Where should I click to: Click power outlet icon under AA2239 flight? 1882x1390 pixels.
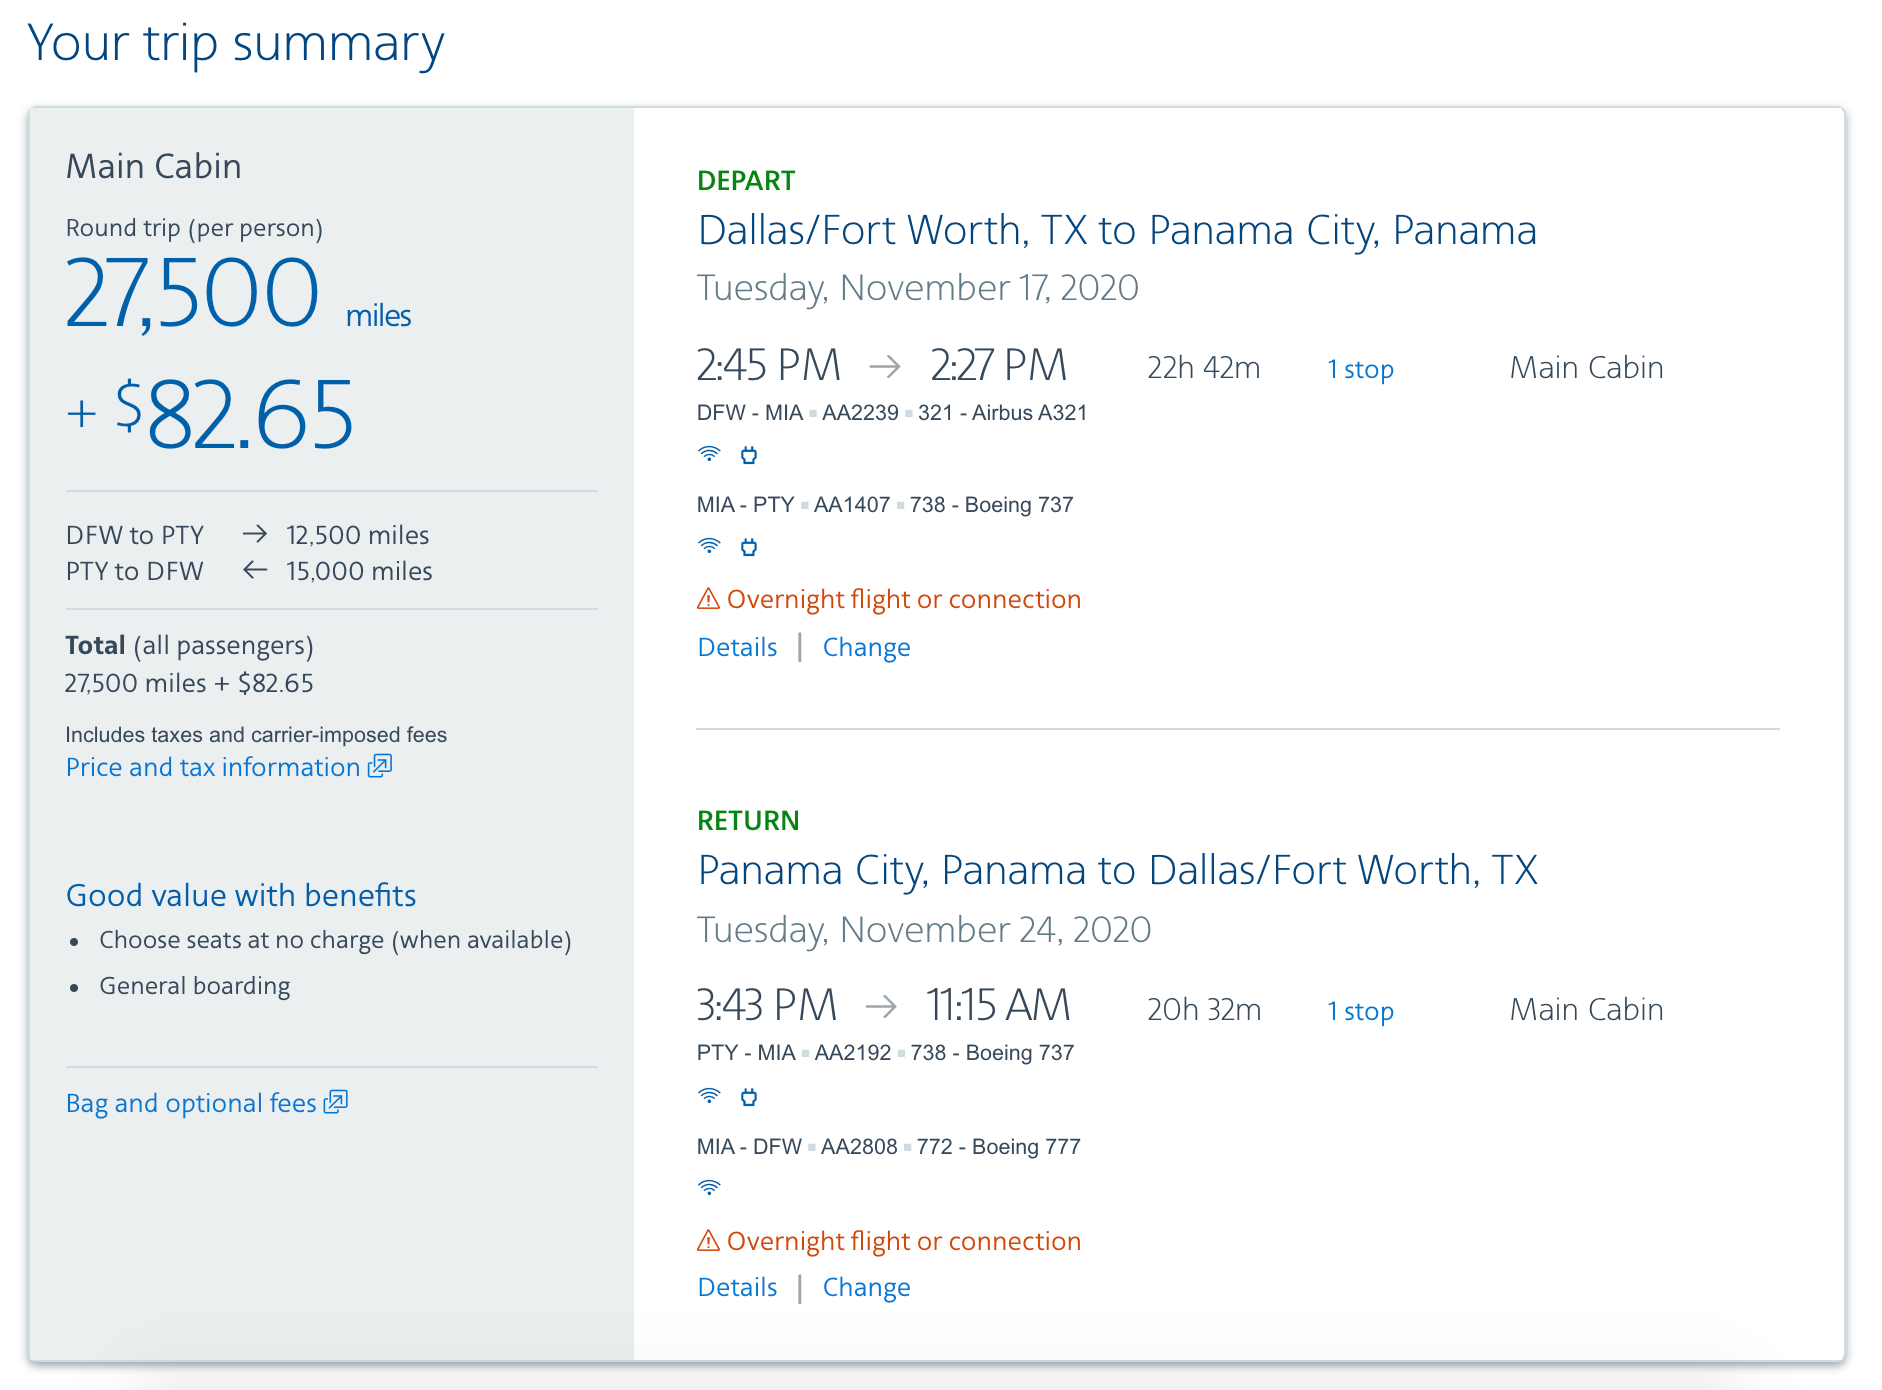pos(749,456)
